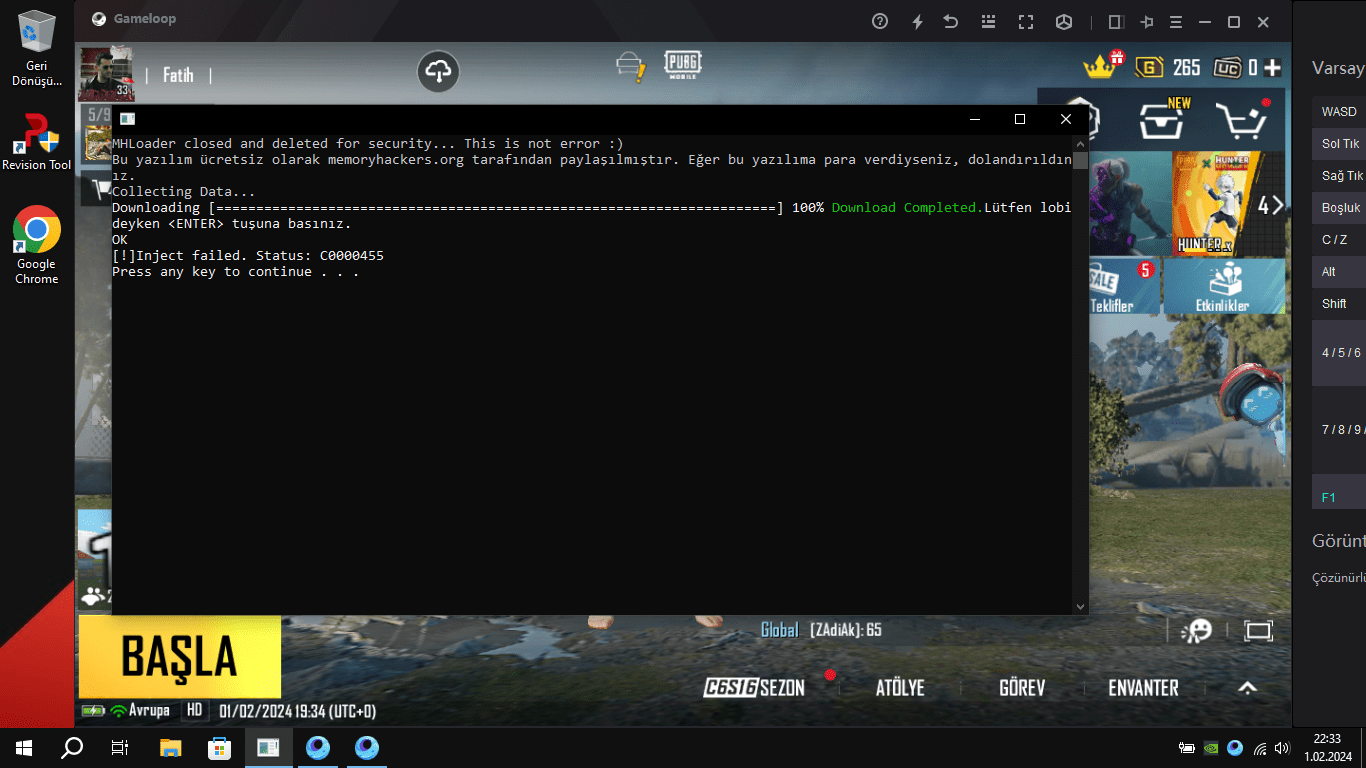Open the Global chat channel

pos(779,630)
